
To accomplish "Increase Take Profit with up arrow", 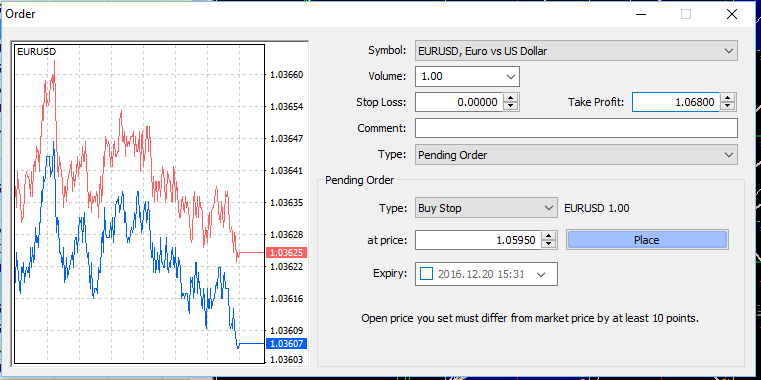I will pyautogui.click(x=728, y=98).
